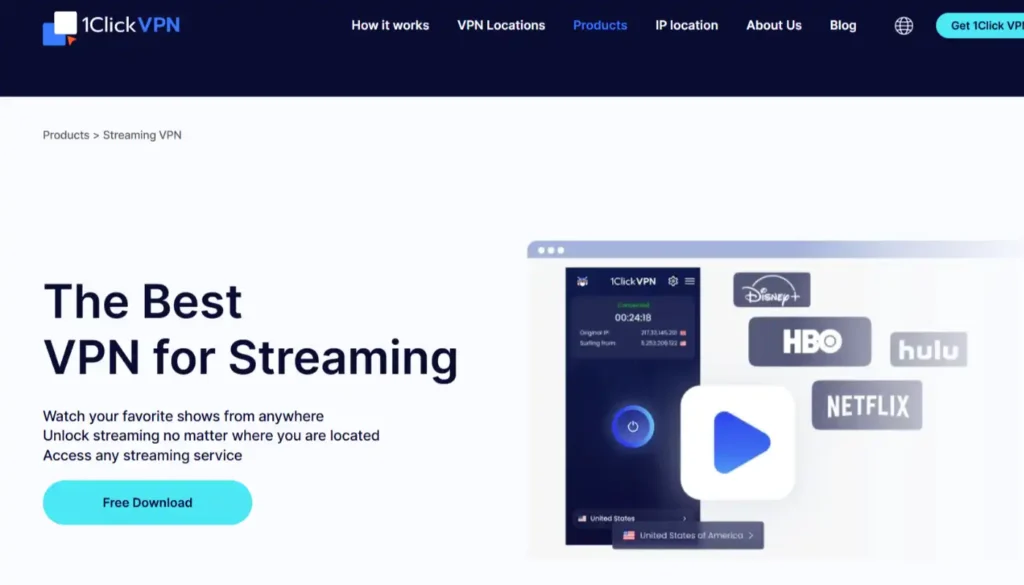Click the Netflix logo tile
Image resolution: width=1024 pixels, height=585 pixels.
point(866,405)
